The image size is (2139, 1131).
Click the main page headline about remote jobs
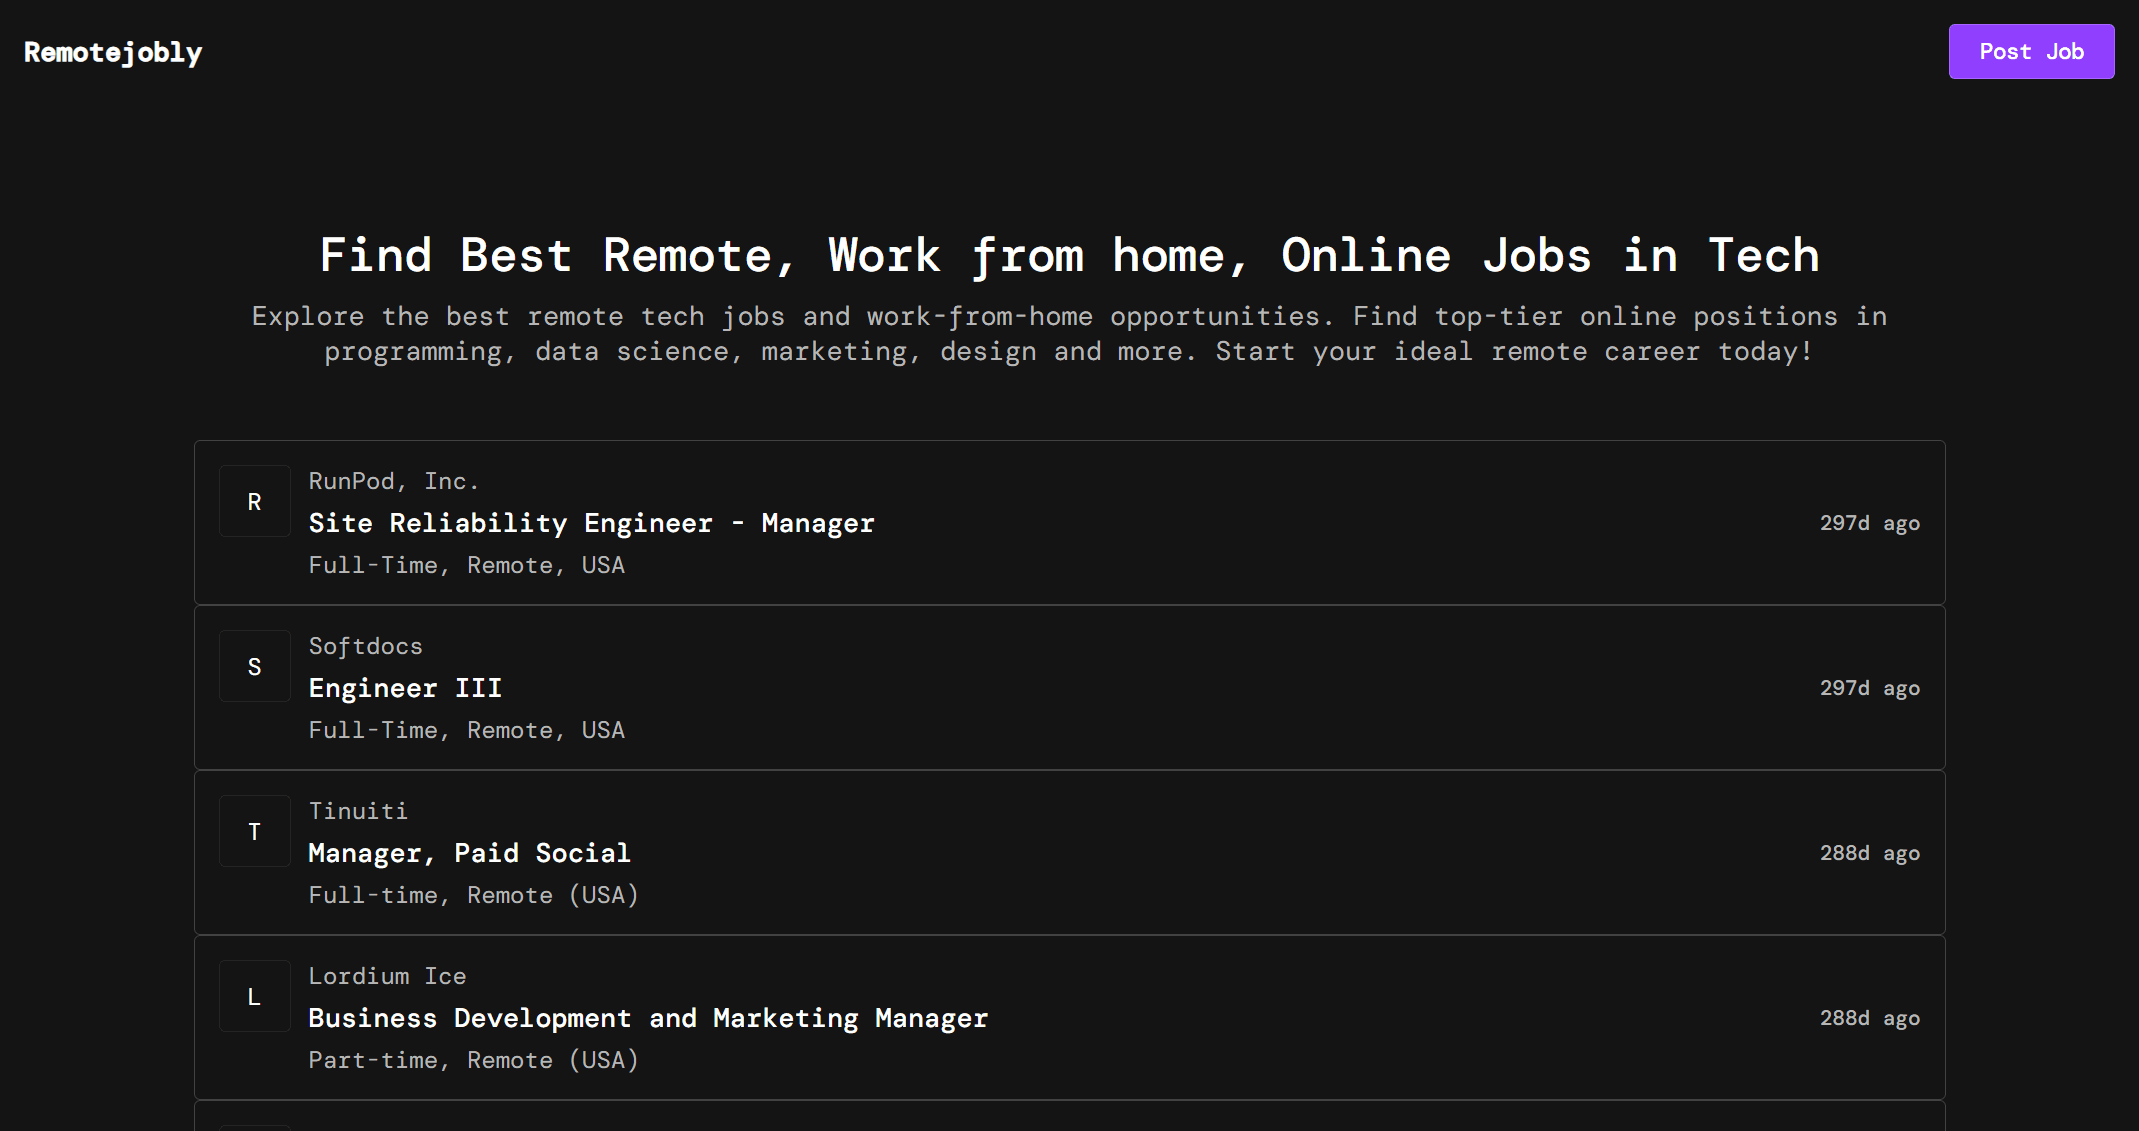point(1069,256)
